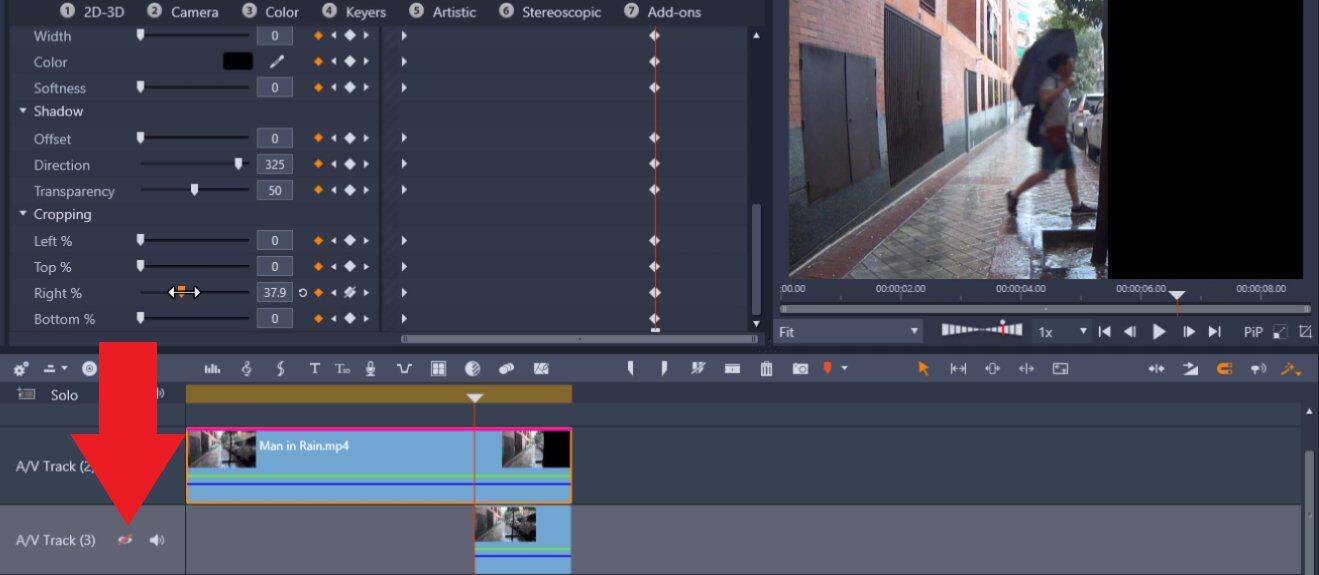Jump to the start of preview
Screen dimensions: 1319x575
pyautogui.click(x=1105, y=331)
